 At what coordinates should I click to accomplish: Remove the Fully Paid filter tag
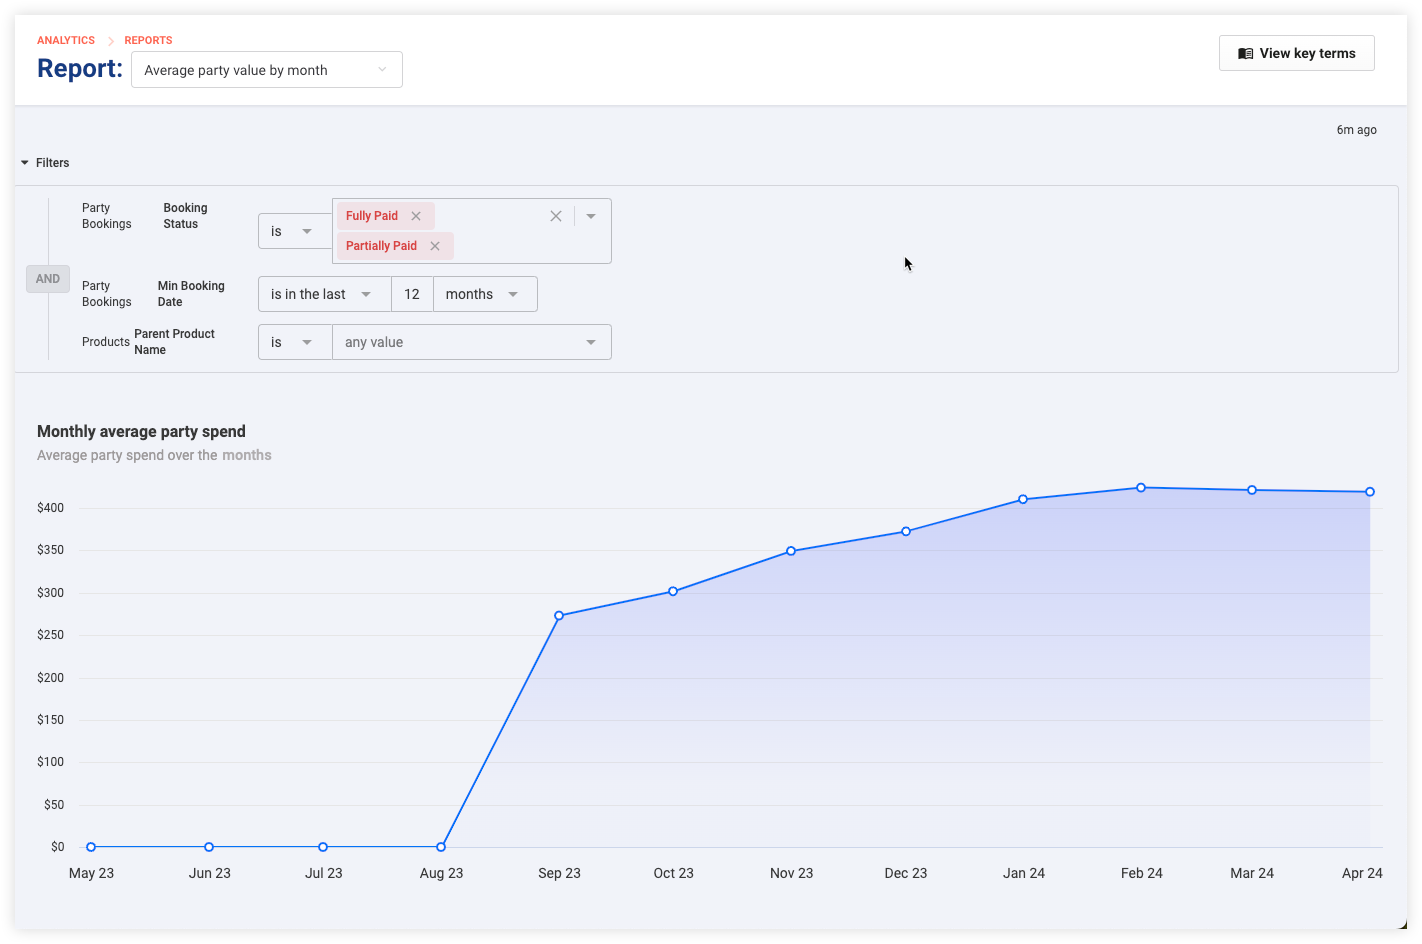point(416,216)
